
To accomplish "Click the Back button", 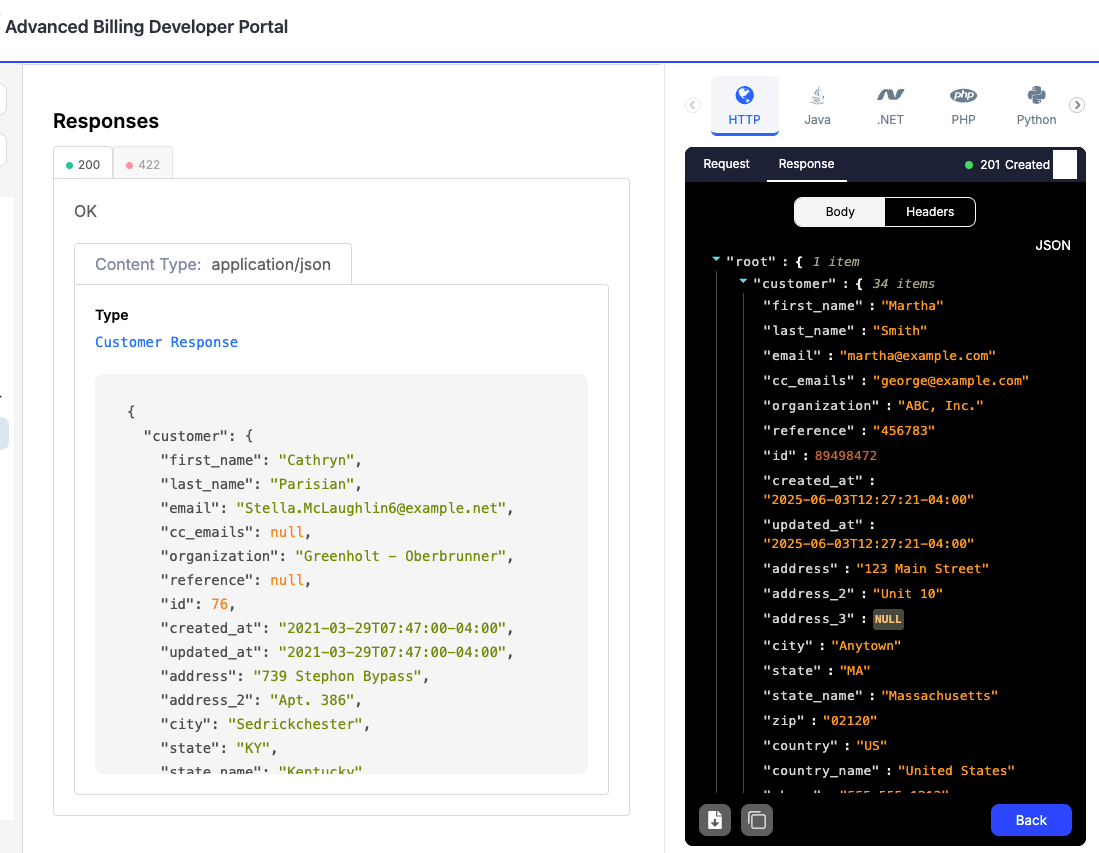I will (1031, 820).
